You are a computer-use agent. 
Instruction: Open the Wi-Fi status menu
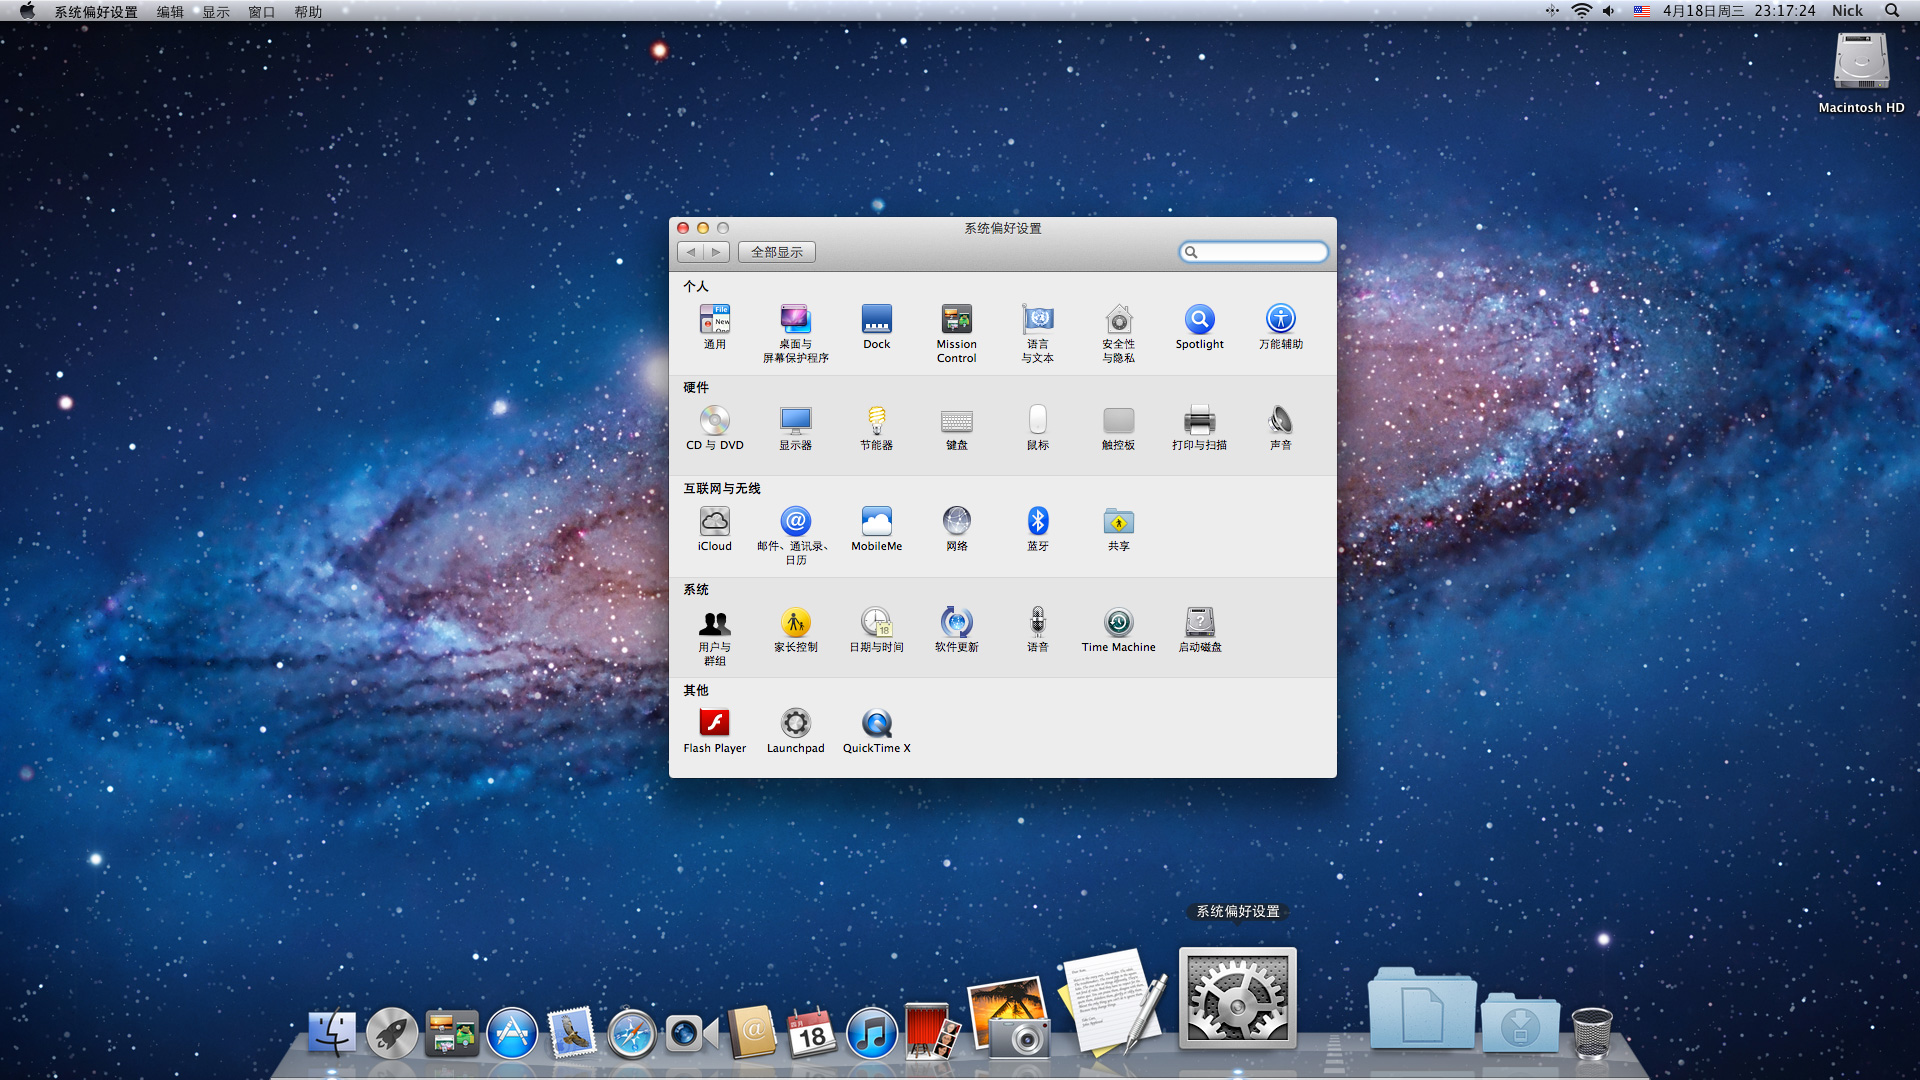pyautogui.click(x=1581, y=11)
